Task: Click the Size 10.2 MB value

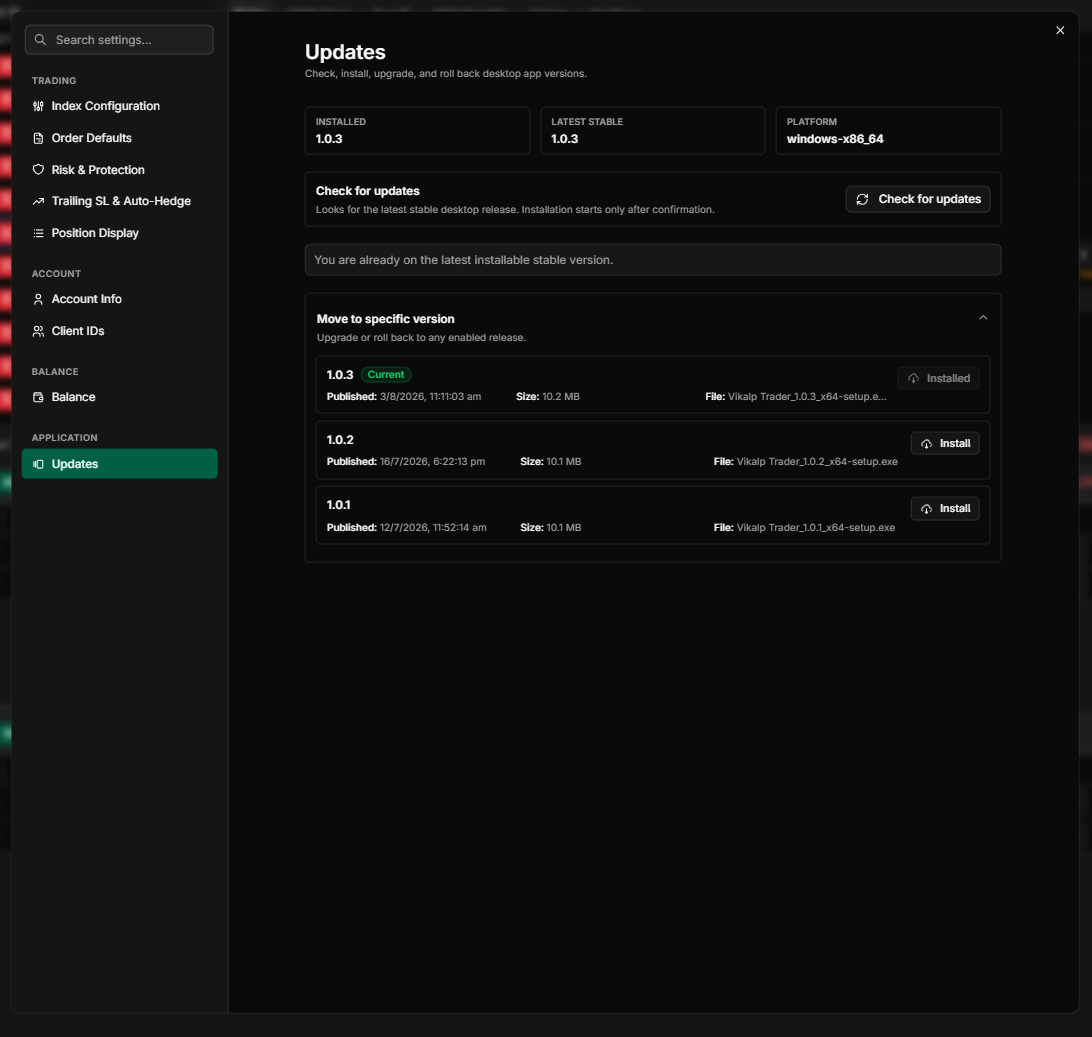Action: coord(561,397)
